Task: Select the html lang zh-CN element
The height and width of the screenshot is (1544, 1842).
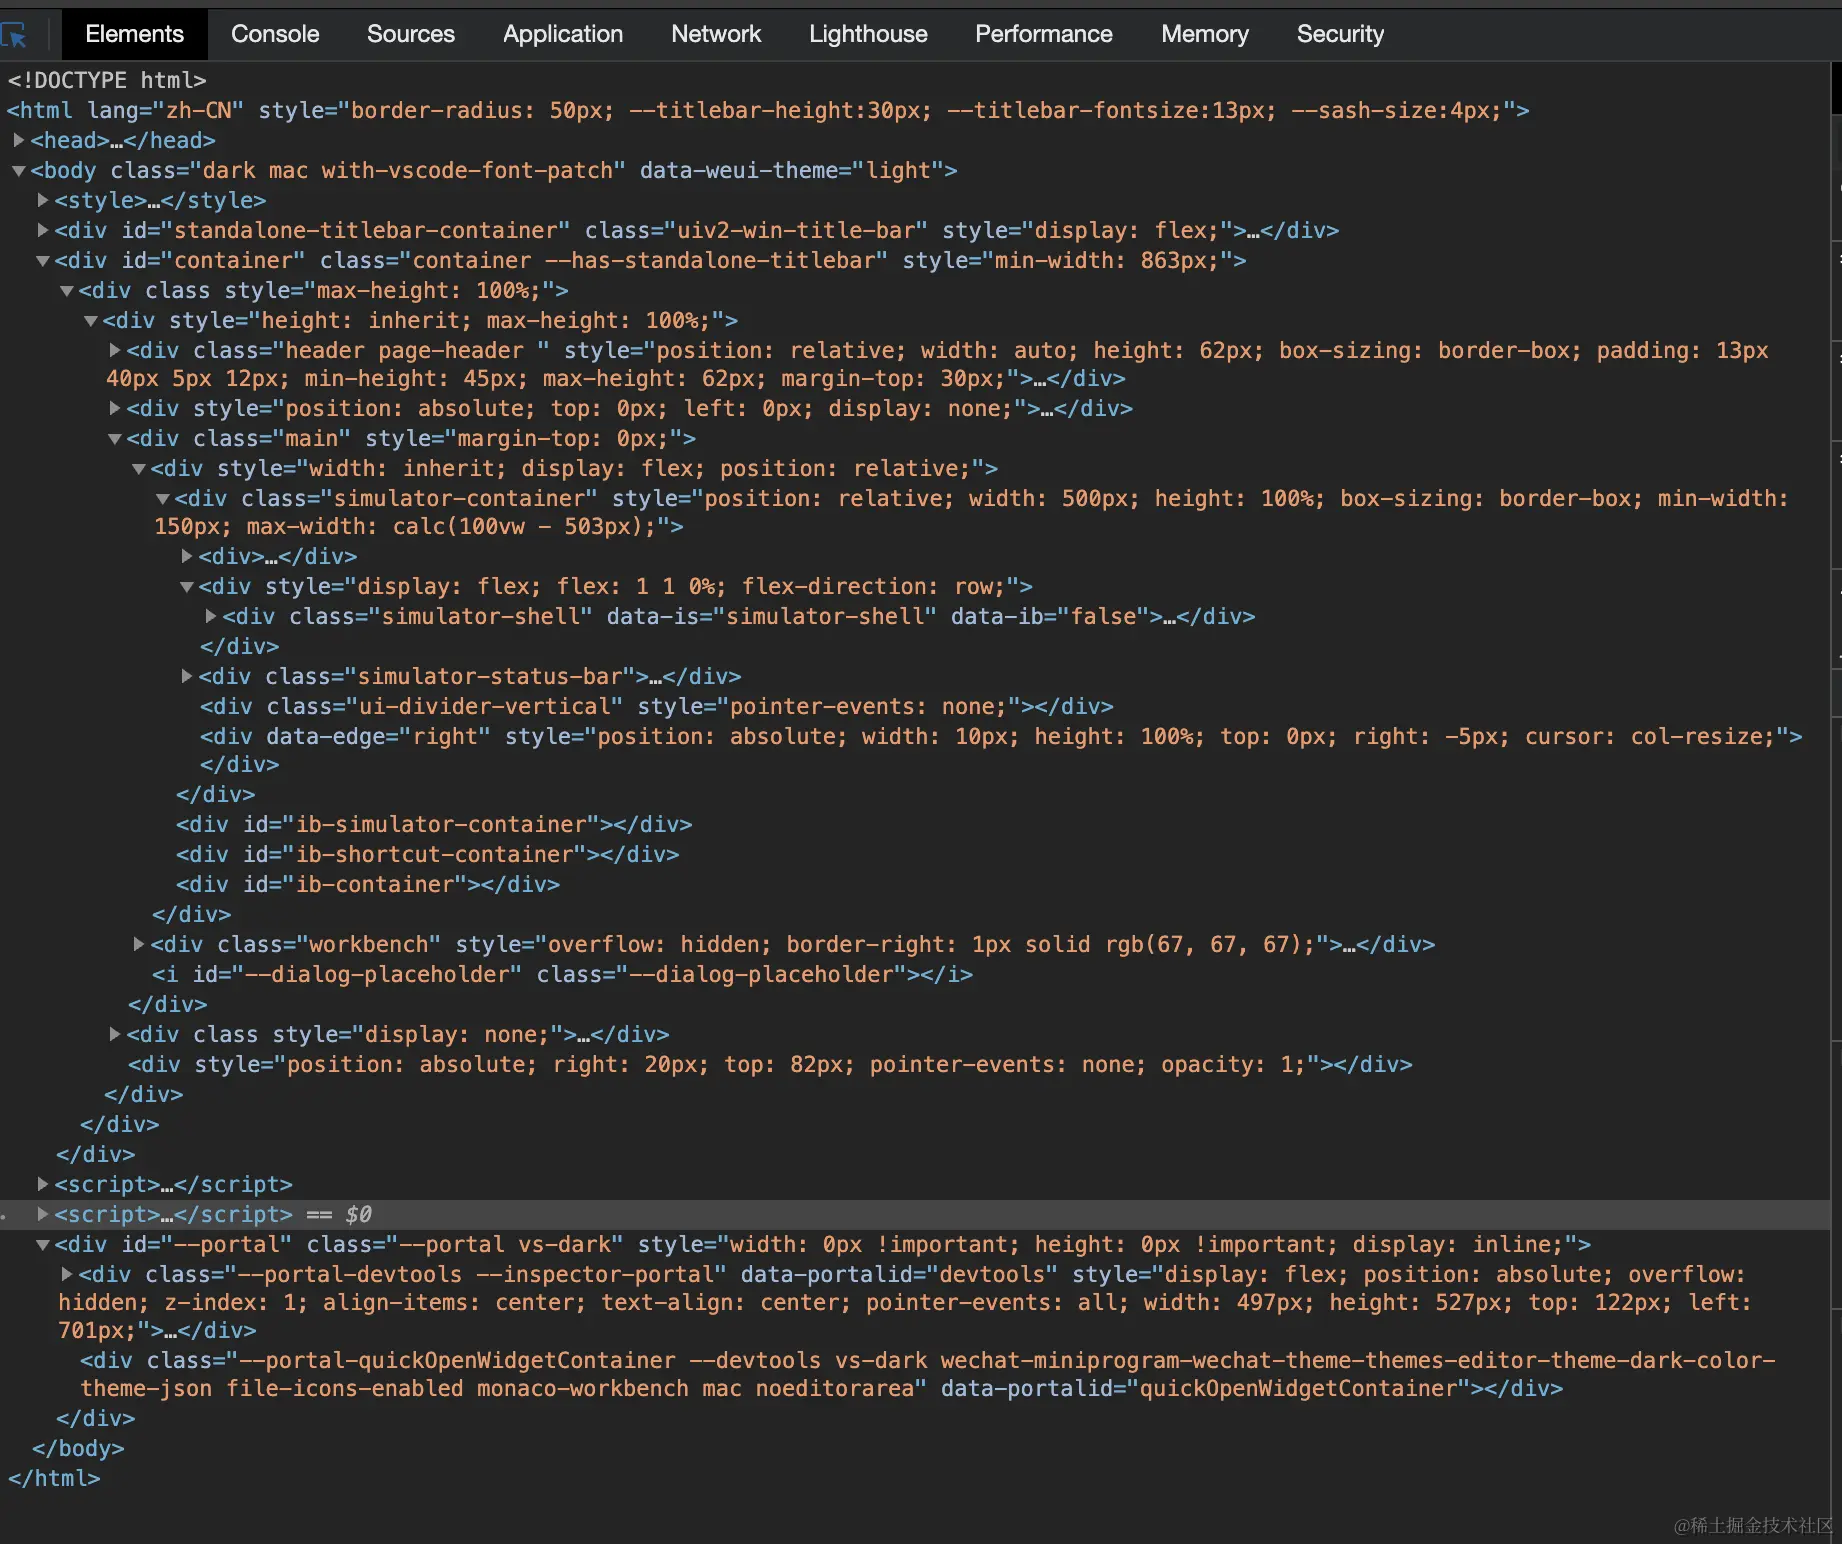Action: (x=768, y=110)
